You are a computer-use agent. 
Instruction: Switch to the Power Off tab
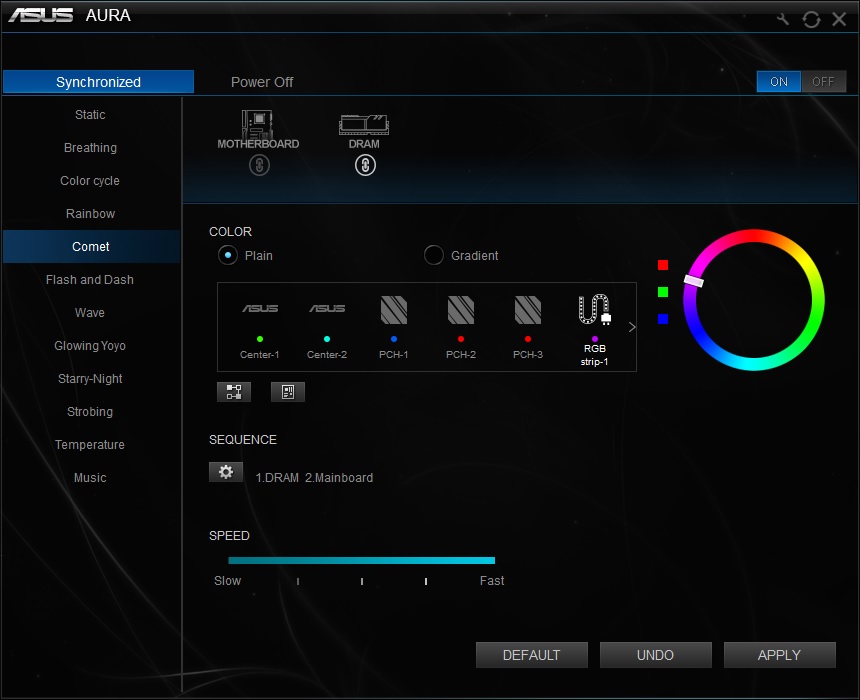262,82
